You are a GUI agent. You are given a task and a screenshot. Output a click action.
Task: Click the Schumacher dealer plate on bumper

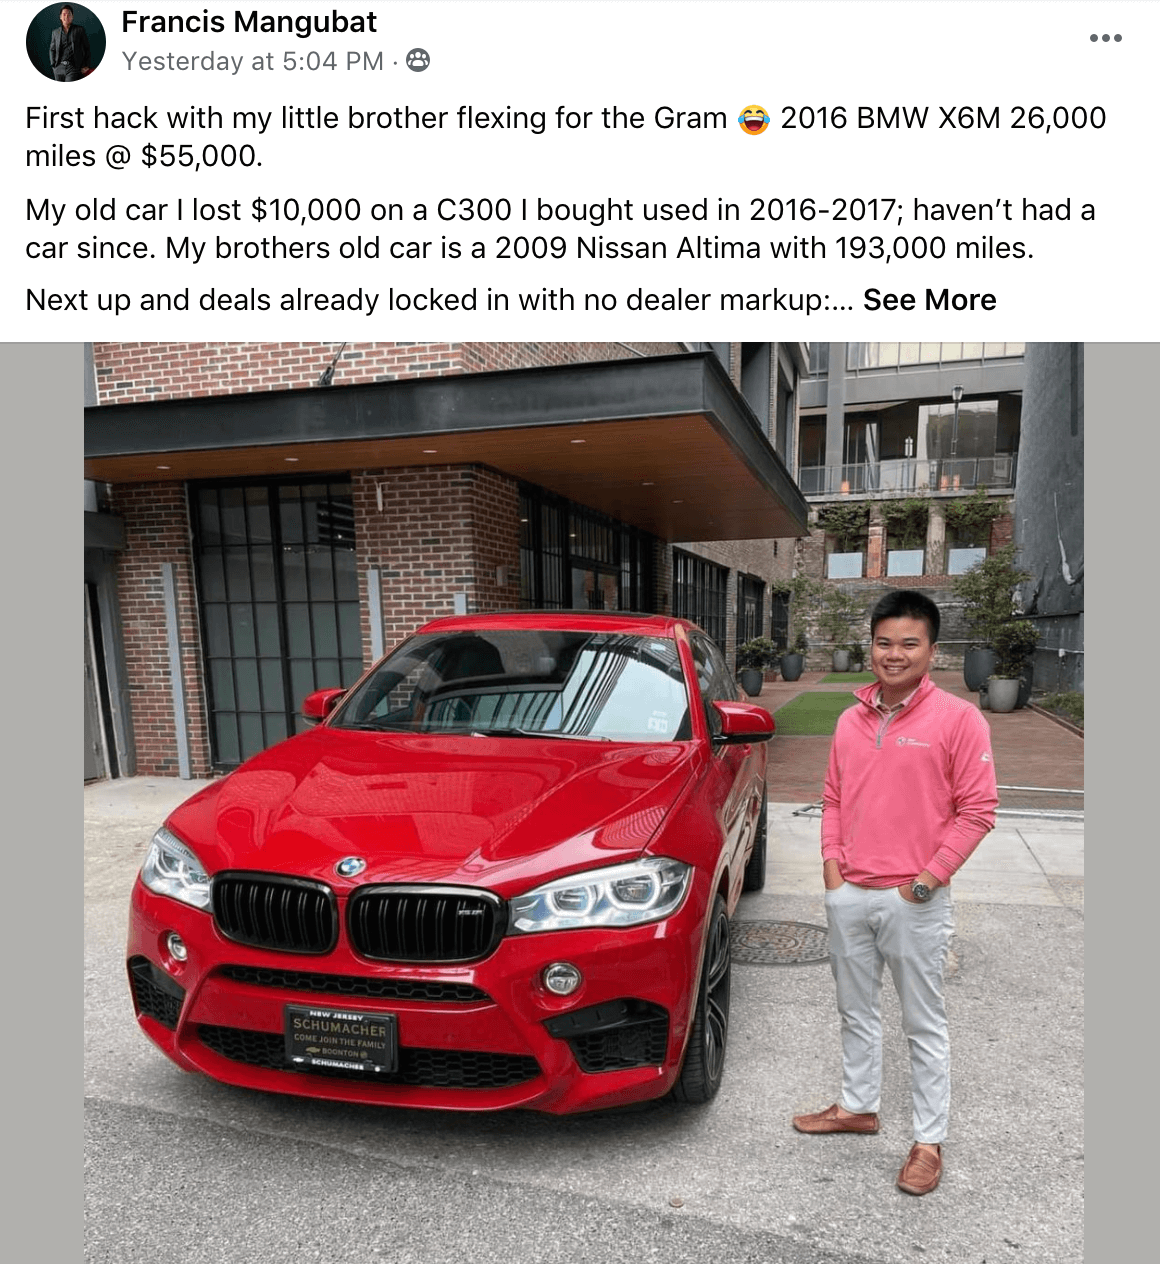[340, 1040]
